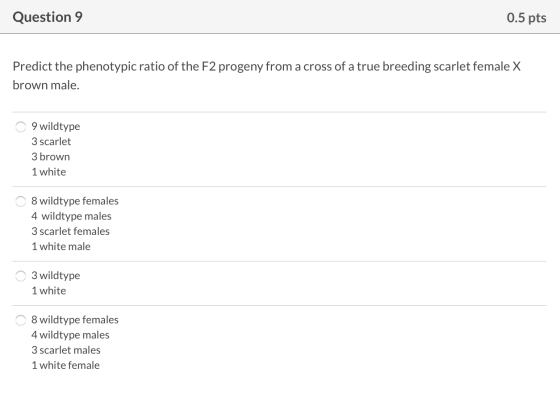
Task: Select the radio button for 3 wildtype 1 white
Action: tap(20, 276)
